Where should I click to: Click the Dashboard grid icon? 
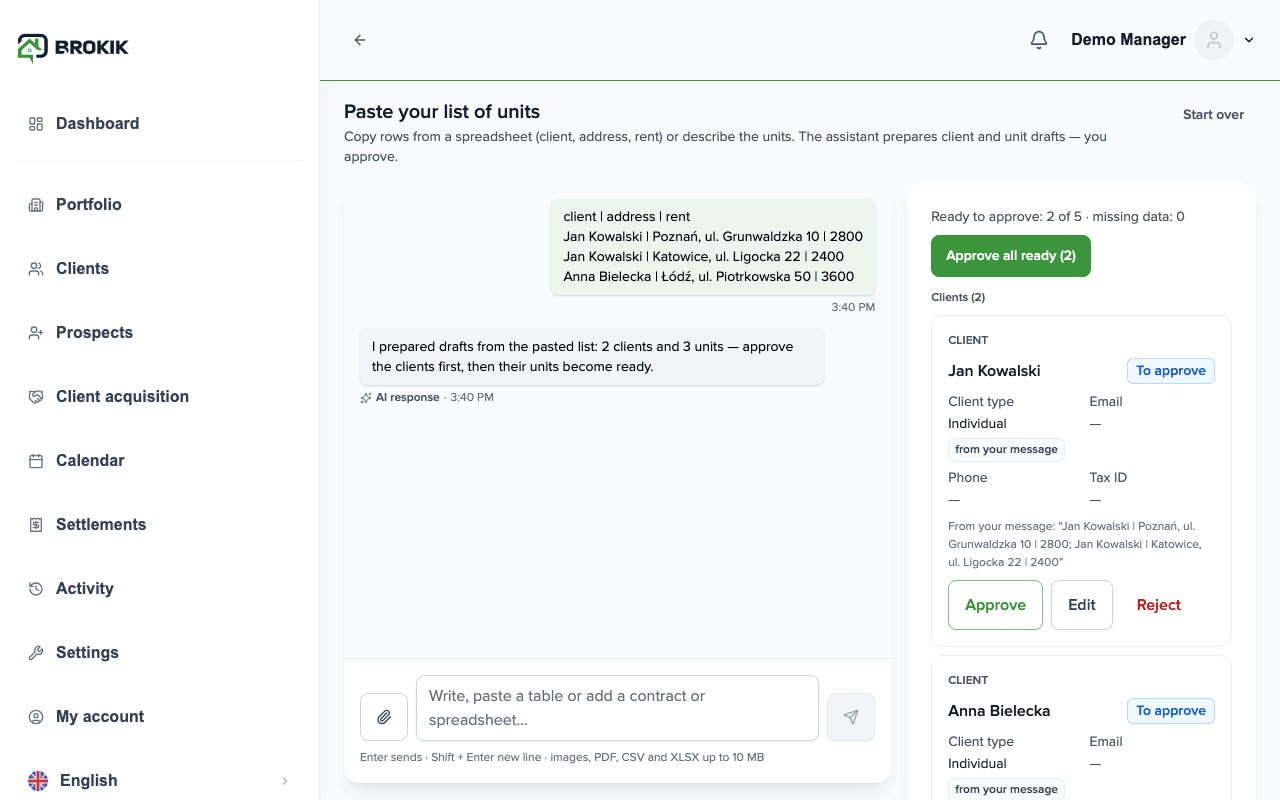tap(36, 124)
